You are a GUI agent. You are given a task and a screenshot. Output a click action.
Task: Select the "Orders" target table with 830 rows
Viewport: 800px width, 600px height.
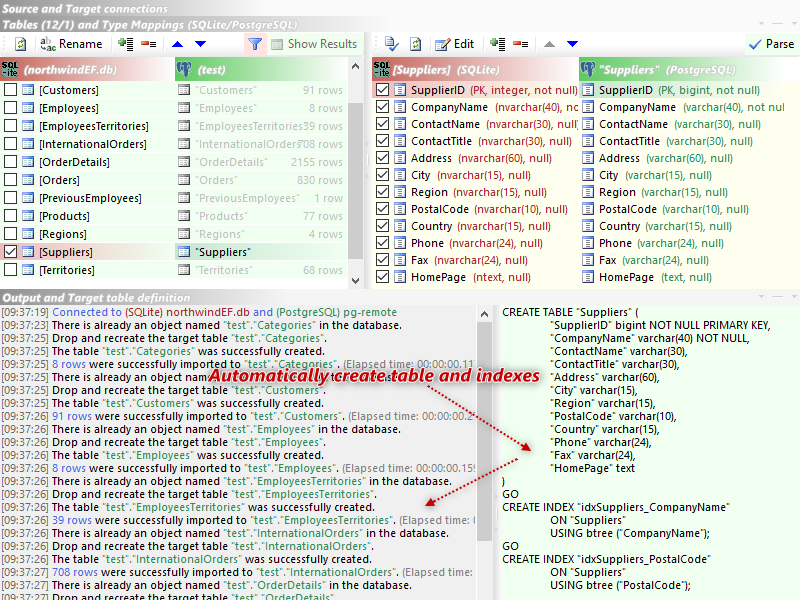tap(261, 180)
